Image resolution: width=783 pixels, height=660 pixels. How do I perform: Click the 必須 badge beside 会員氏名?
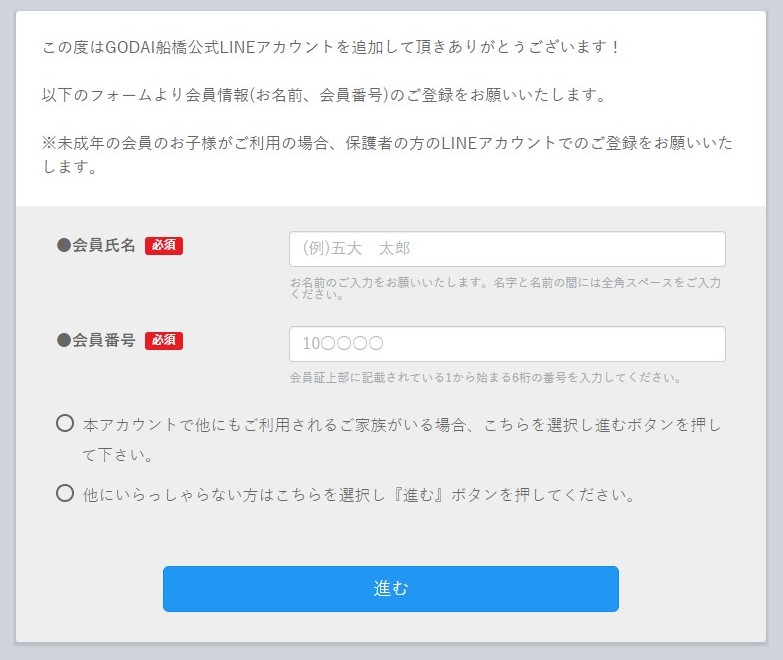(x=164, y=246)
